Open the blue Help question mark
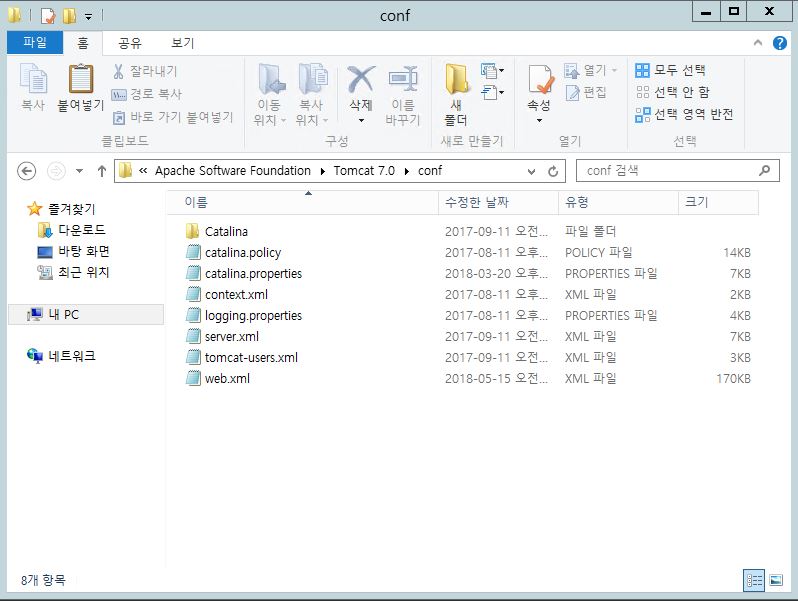Image resolution: width=798 pixels, height=601 pixels. point(780,43)
